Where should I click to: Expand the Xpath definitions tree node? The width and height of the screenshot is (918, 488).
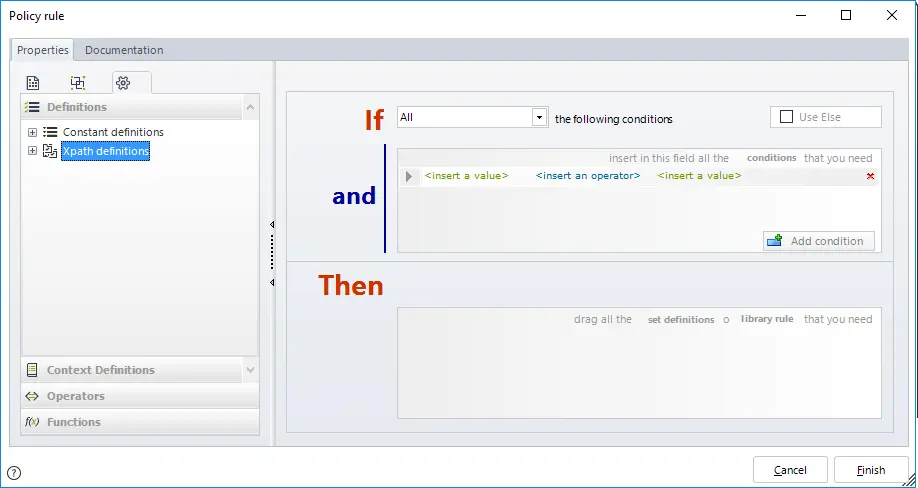point(33,151)
